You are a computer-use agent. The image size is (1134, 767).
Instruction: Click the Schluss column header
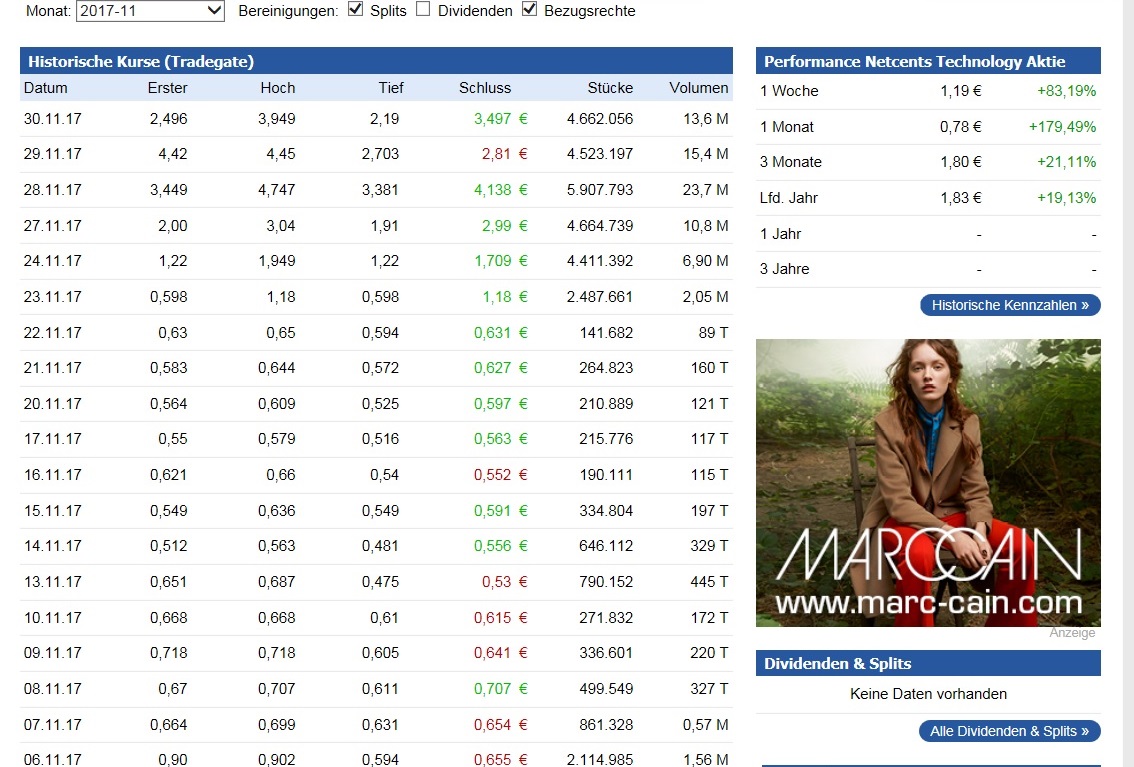pyautogui.click(x=484, y=88)
